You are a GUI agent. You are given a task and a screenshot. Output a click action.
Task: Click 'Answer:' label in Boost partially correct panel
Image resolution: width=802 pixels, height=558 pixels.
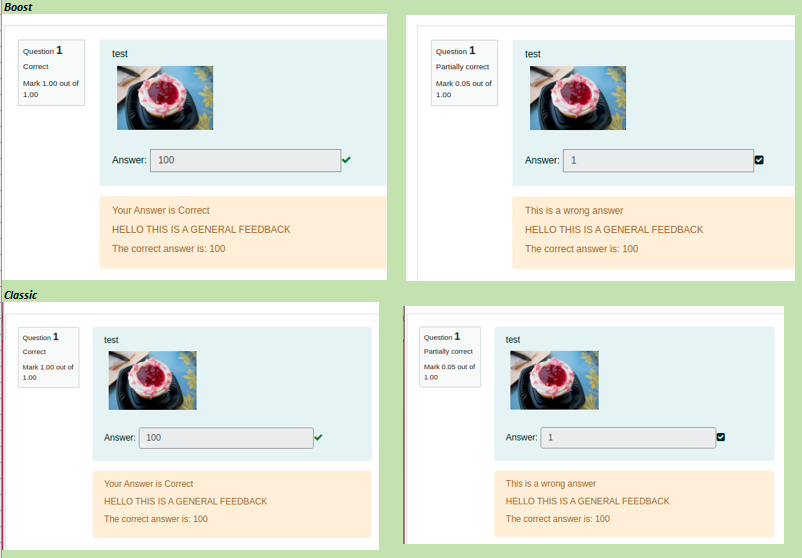point(542,161)
